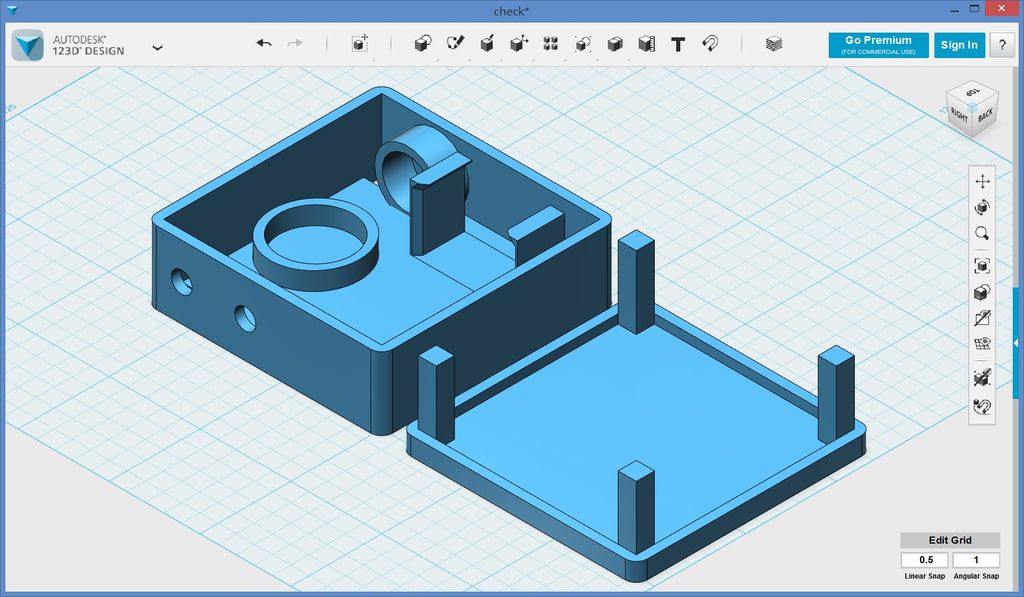The width and height of the screenshot is (1024, 597).
Task: Click the Fit to view icon
Action: [982, 266]
